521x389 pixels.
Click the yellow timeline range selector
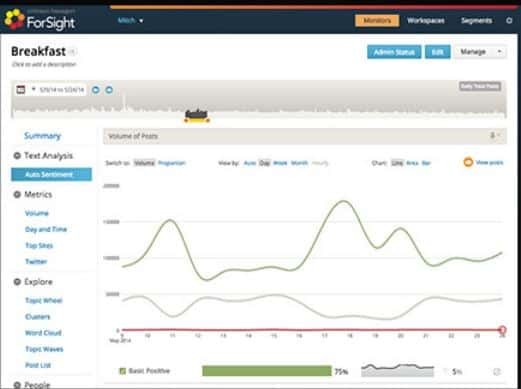pyautogui.click(x=197, y=116)
